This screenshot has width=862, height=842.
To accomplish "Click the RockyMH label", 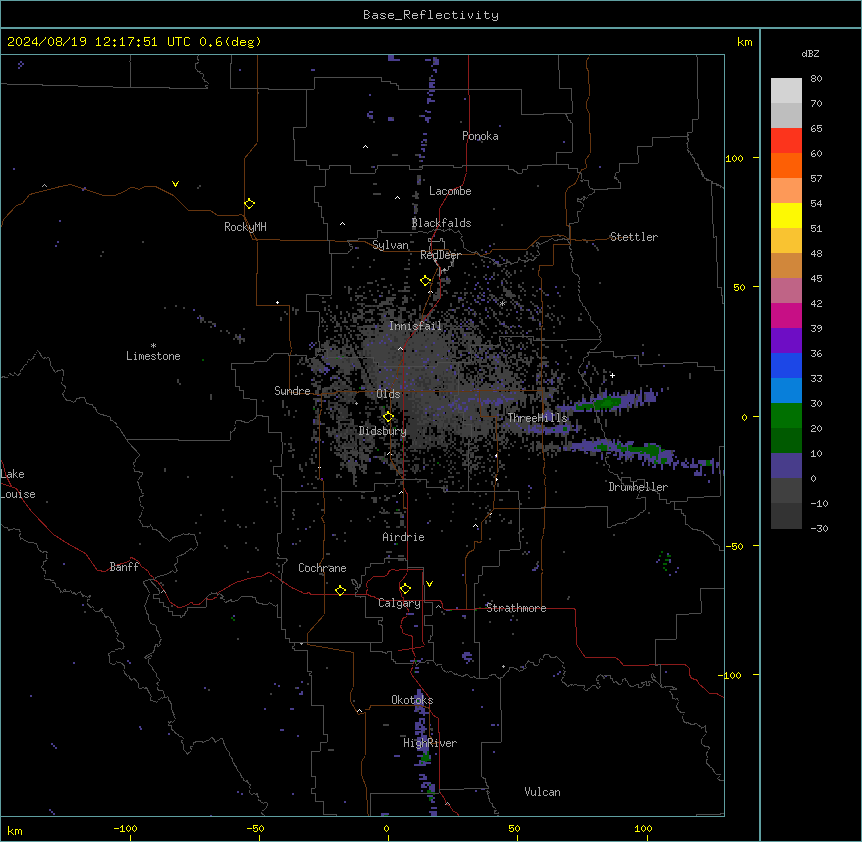I will click(245, 227).
